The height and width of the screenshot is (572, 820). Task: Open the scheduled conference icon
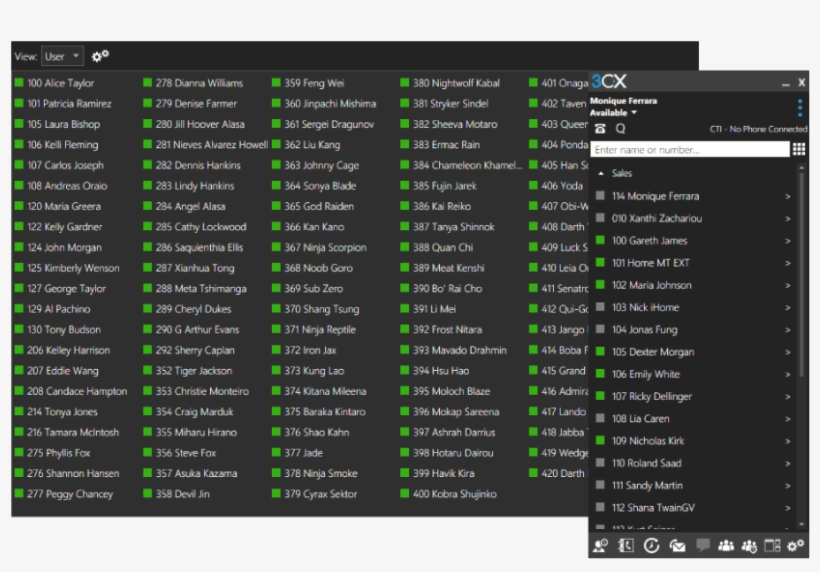[749, 546]
